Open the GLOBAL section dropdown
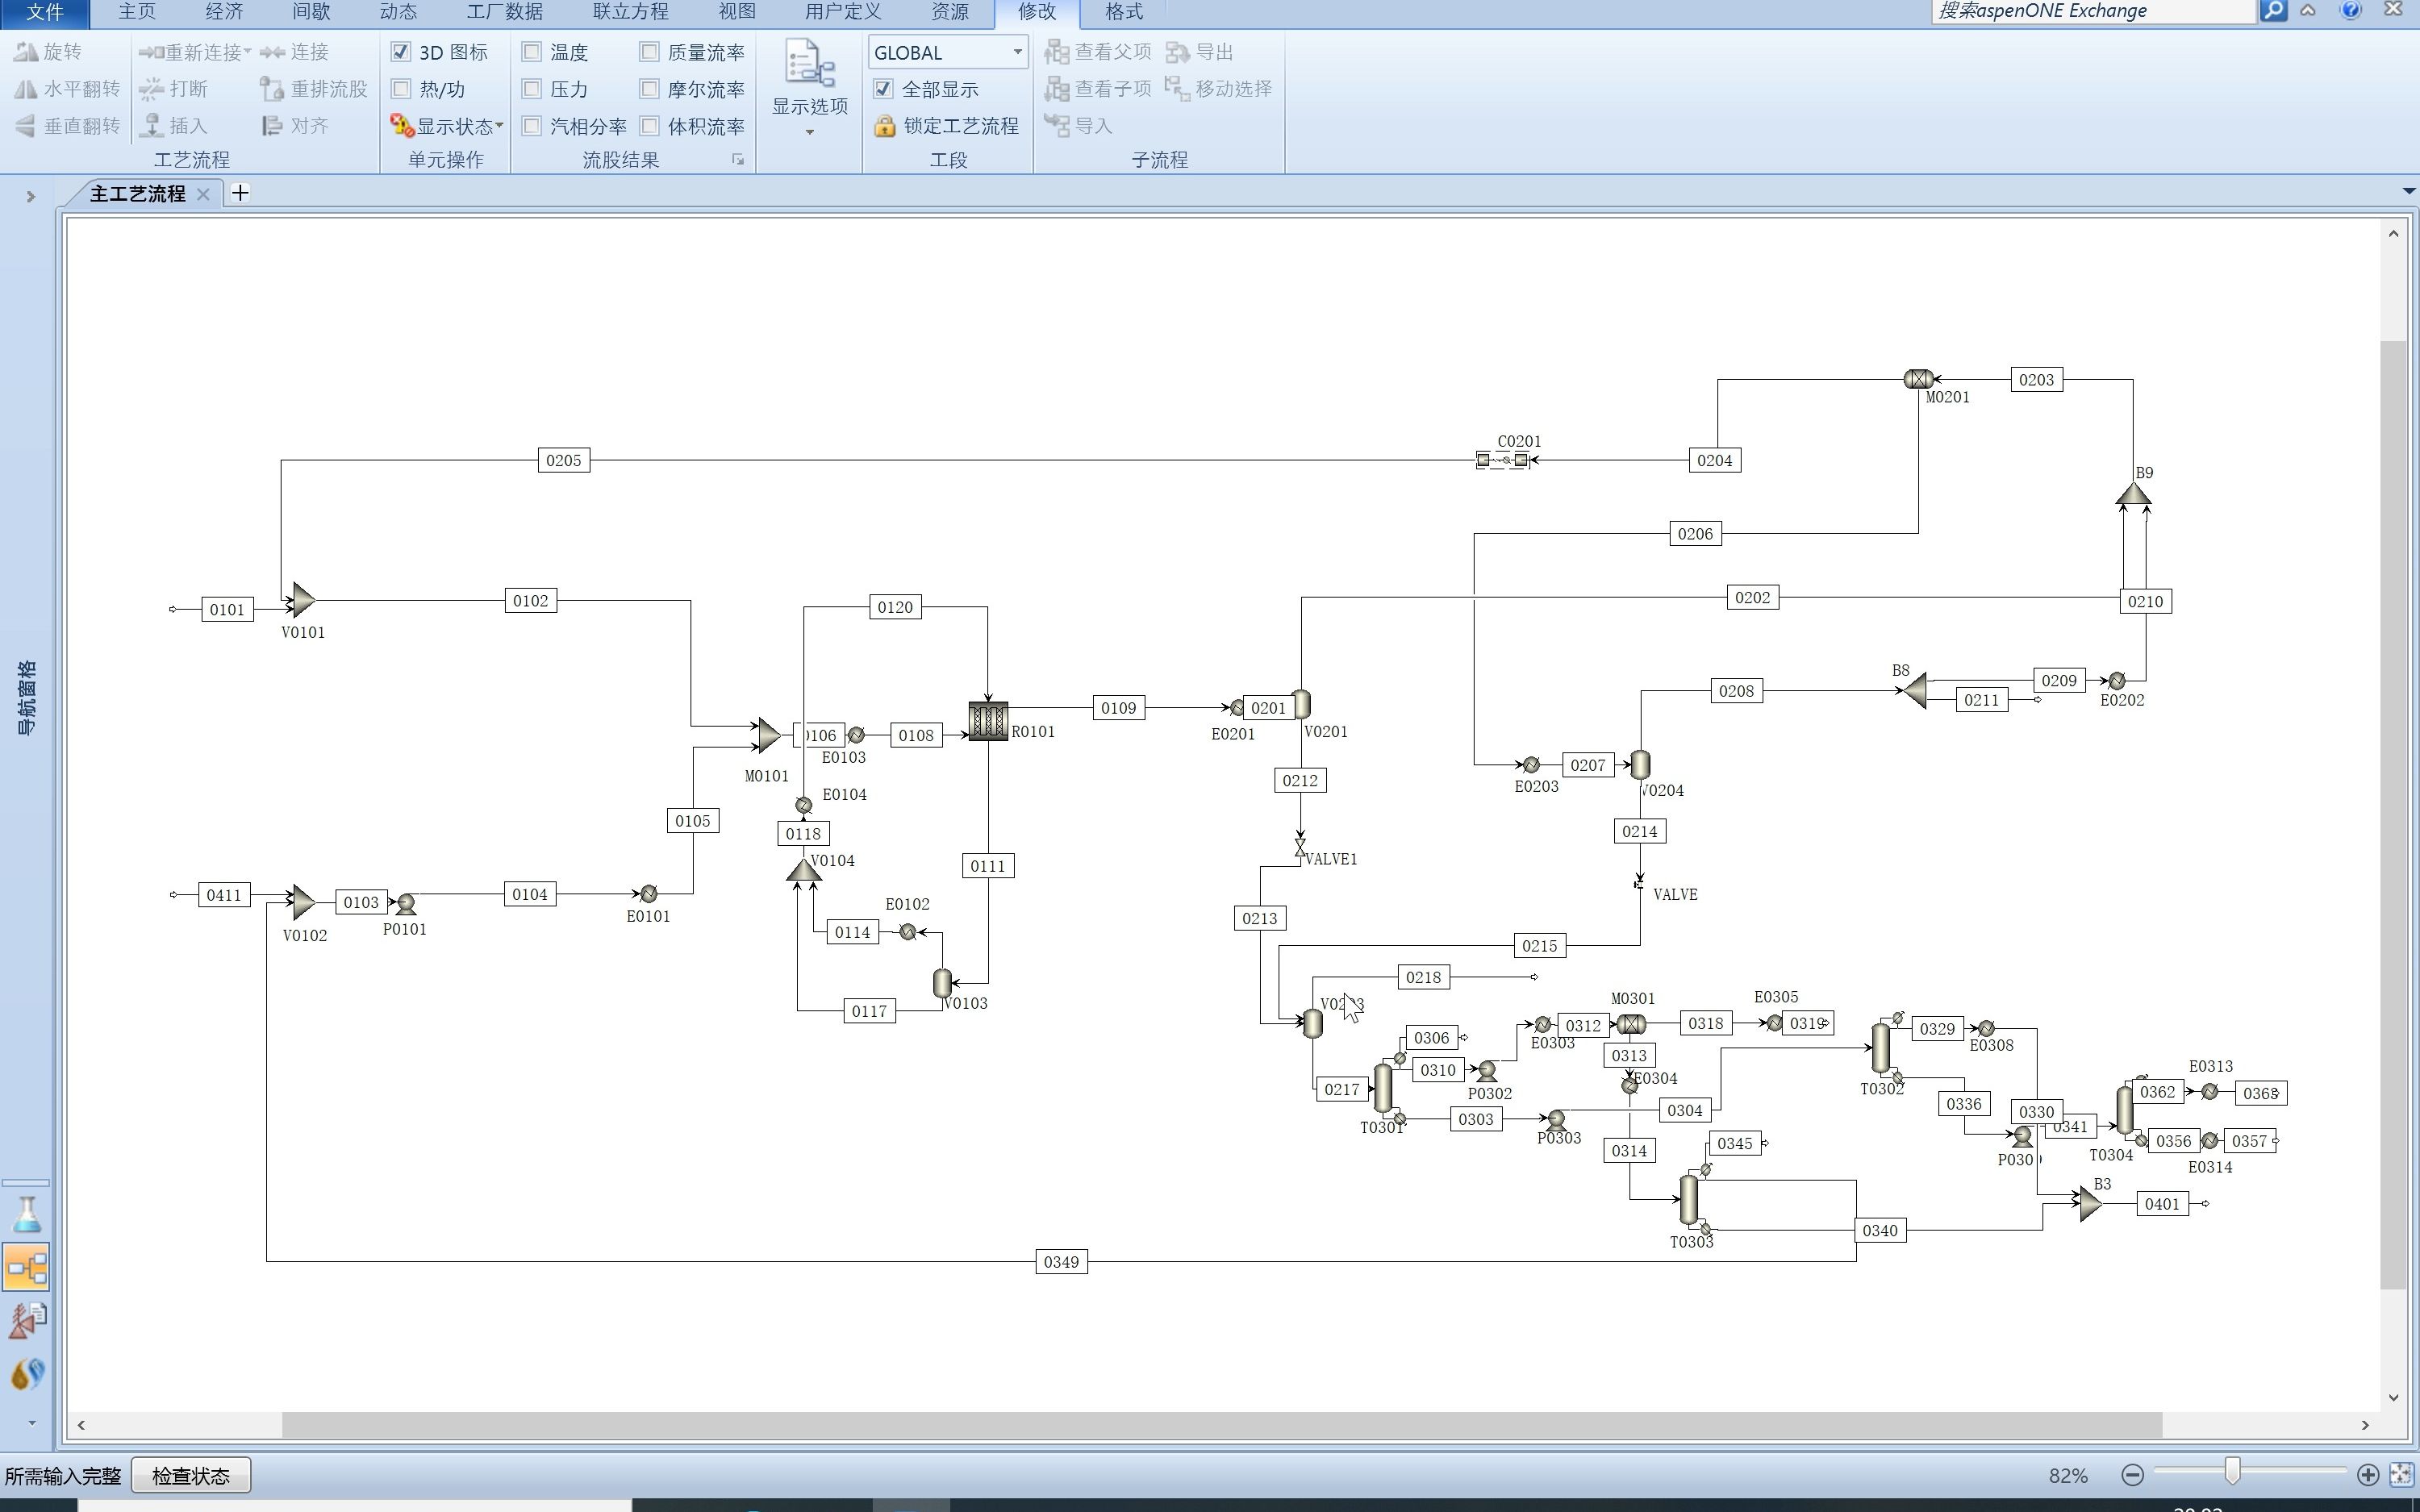Screen dimensions: 2420x1512 click(x=1017, y=52)
